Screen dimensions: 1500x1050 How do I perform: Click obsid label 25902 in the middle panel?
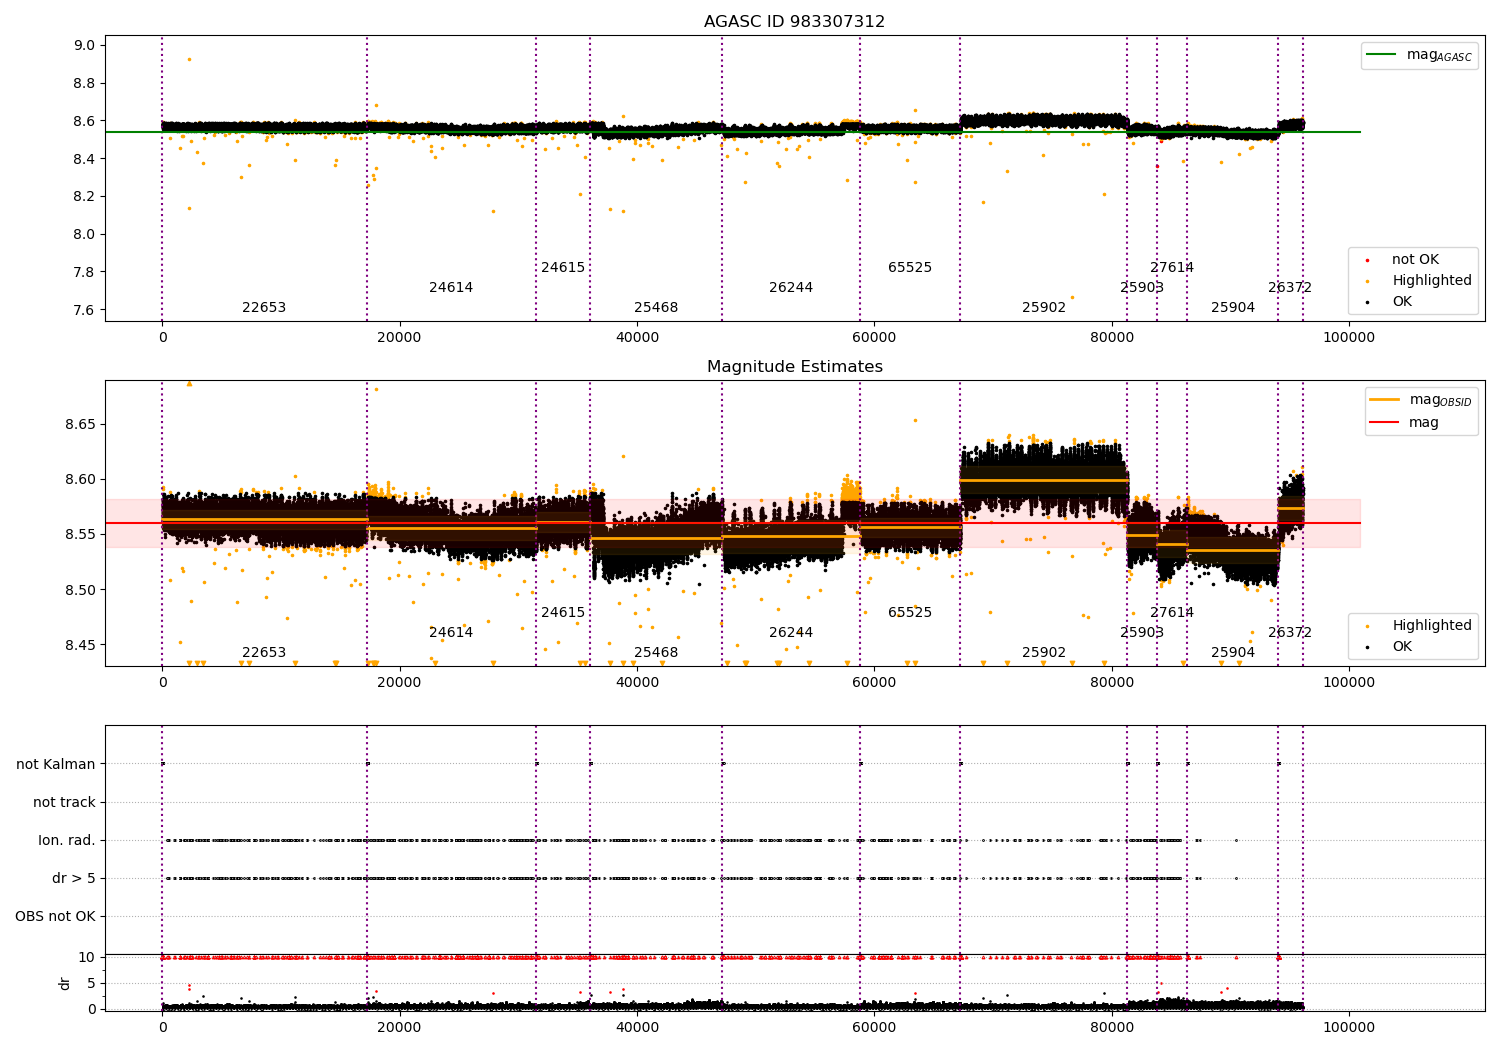tap(1044, 653)
